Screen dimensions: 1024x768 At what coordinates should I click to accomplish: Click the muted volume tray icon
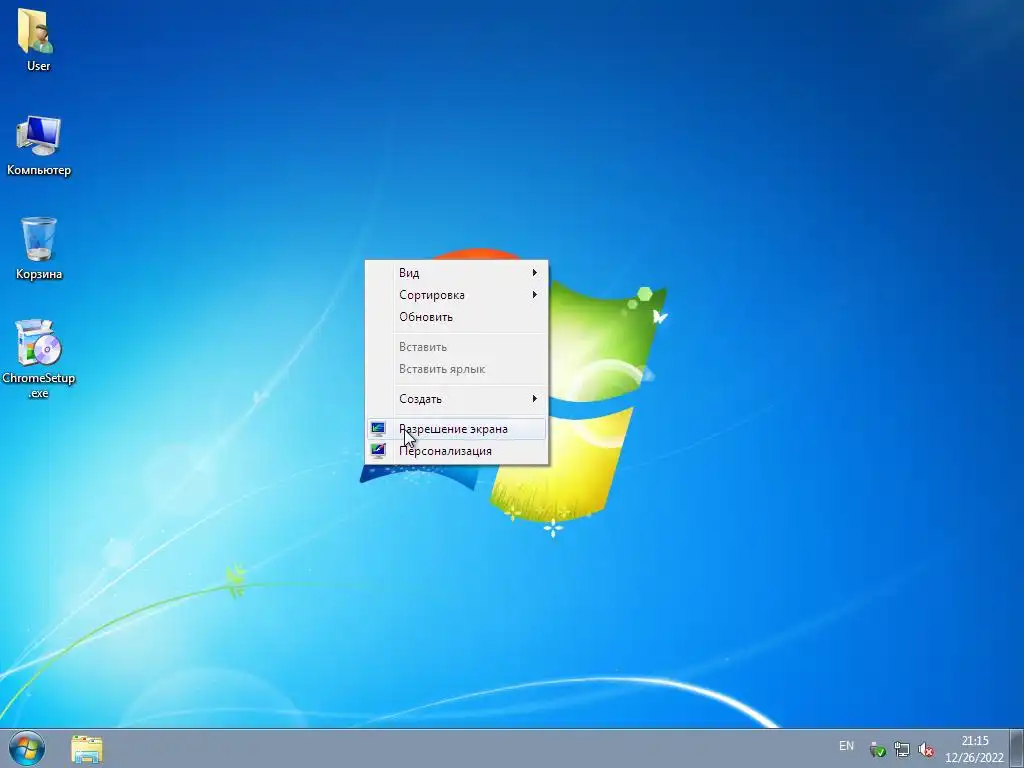[926, 750]
